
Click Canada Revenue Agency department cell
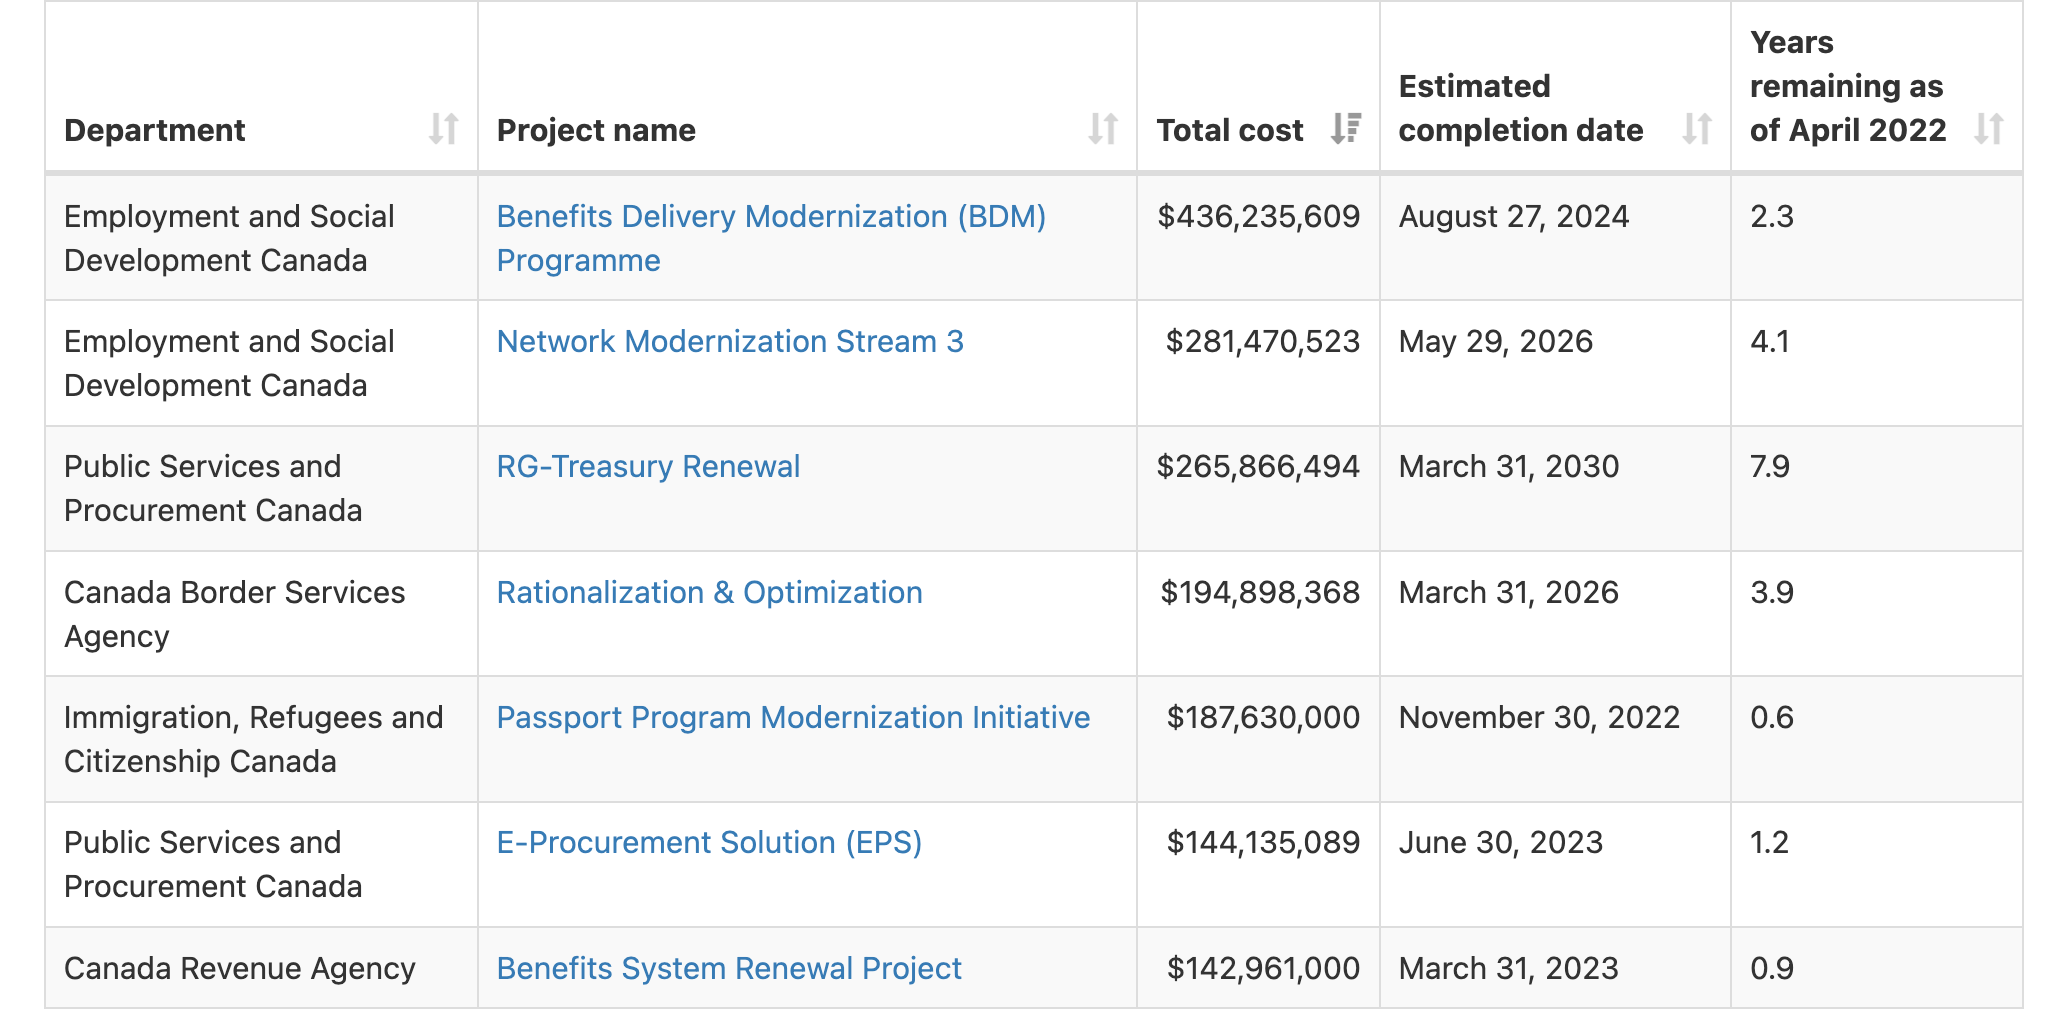pyautogui.click(x=261, y=968)
